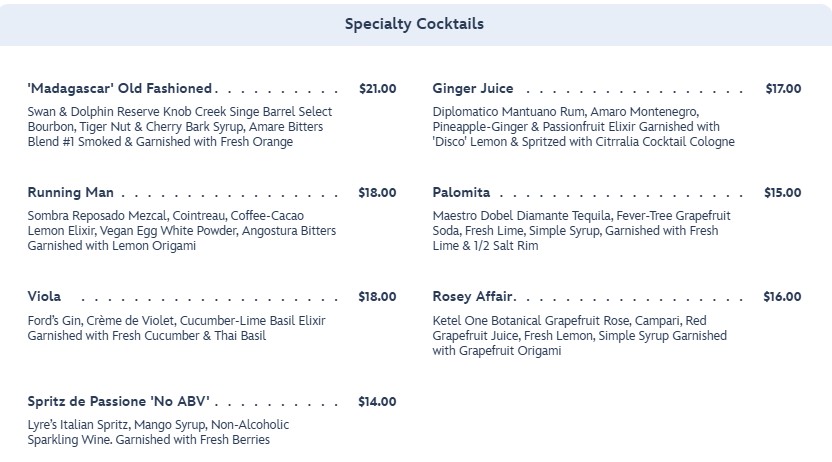Click the Specialty Cocktails section header
Image resolution: width=832 pixels, height=462 pixels.
coord(415,23)
